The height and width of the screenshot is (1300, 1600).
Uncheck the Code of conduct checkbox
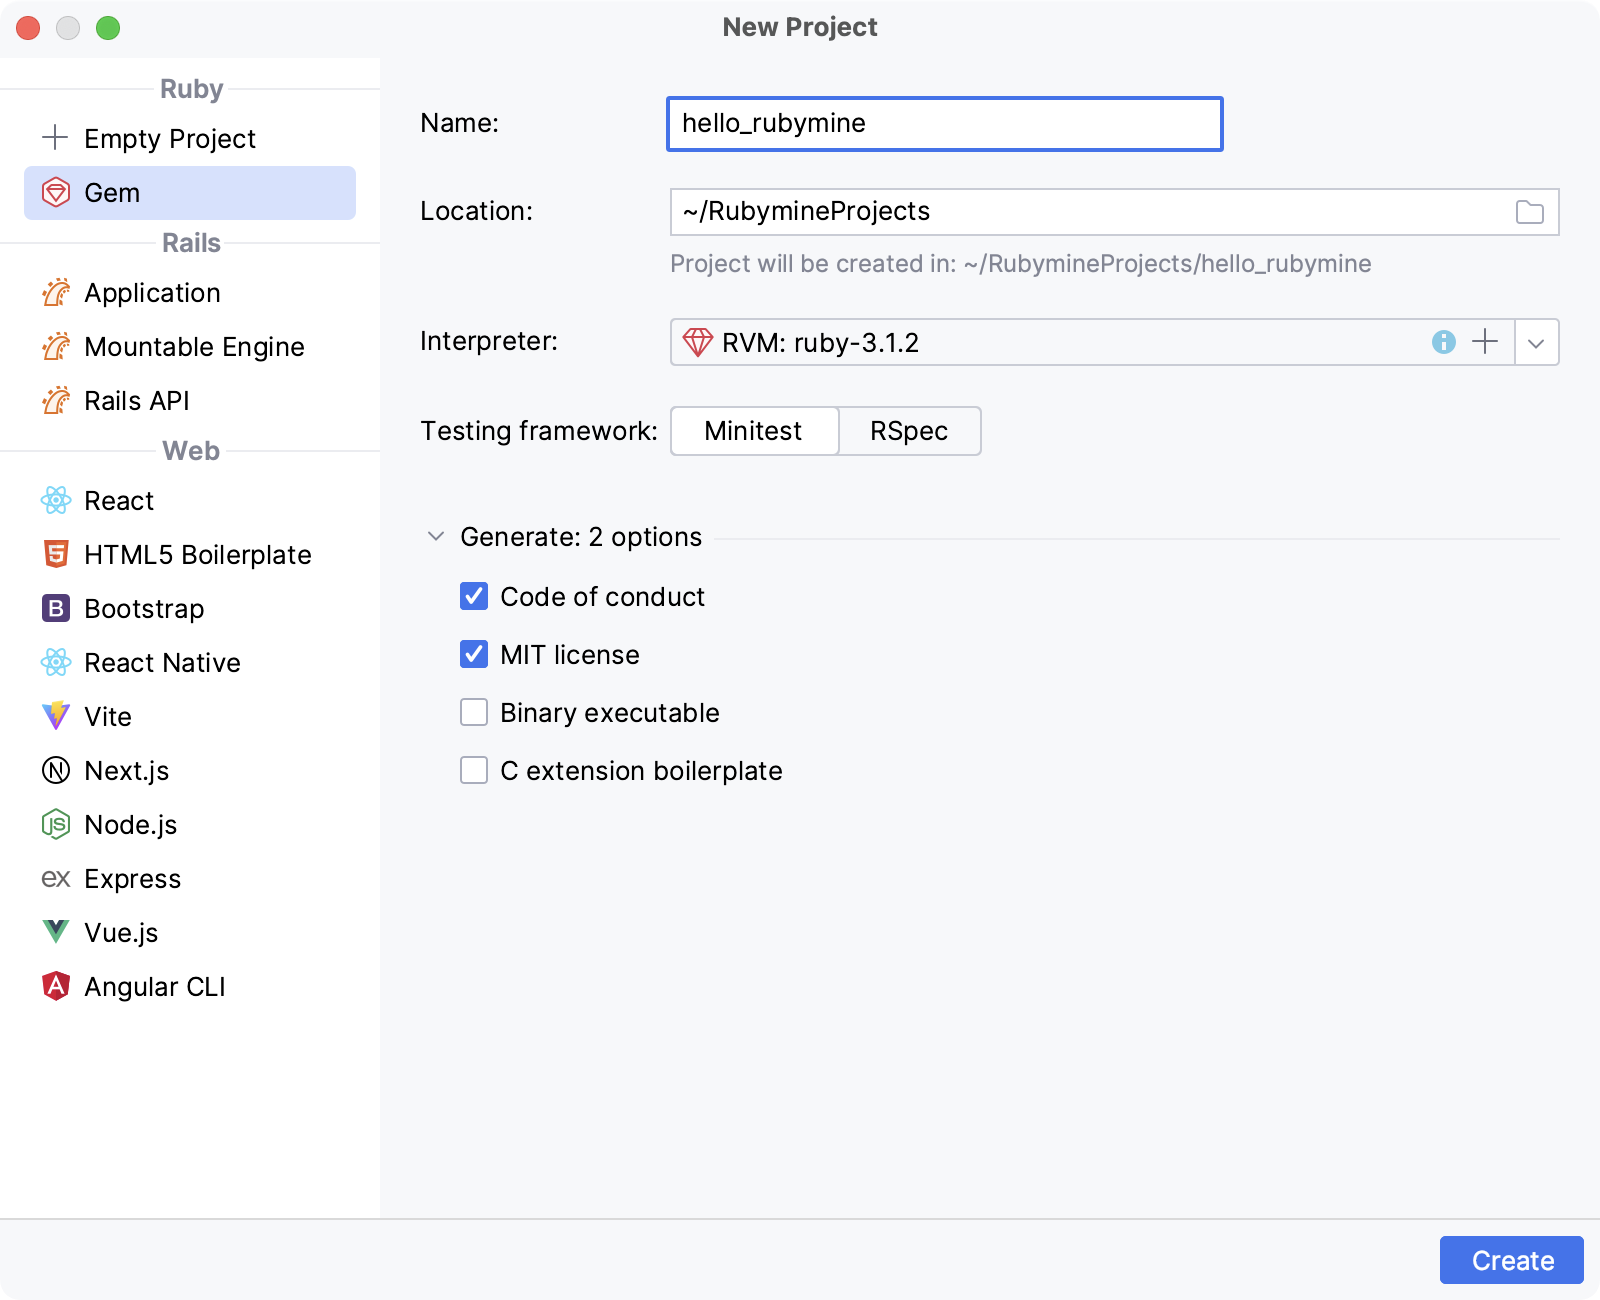click(x=474, y=597)
